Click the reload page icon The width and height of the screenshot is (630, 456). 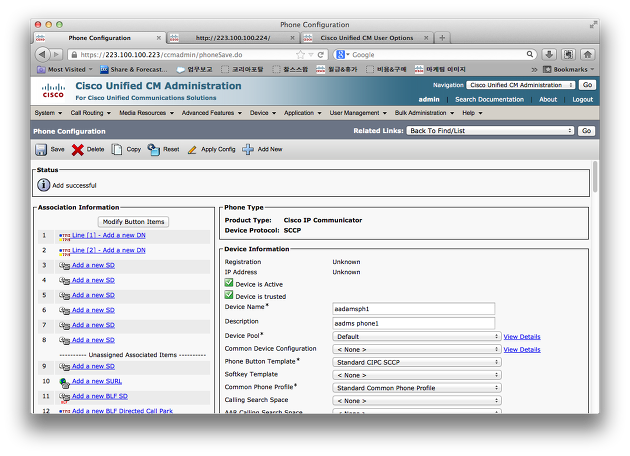321,55
